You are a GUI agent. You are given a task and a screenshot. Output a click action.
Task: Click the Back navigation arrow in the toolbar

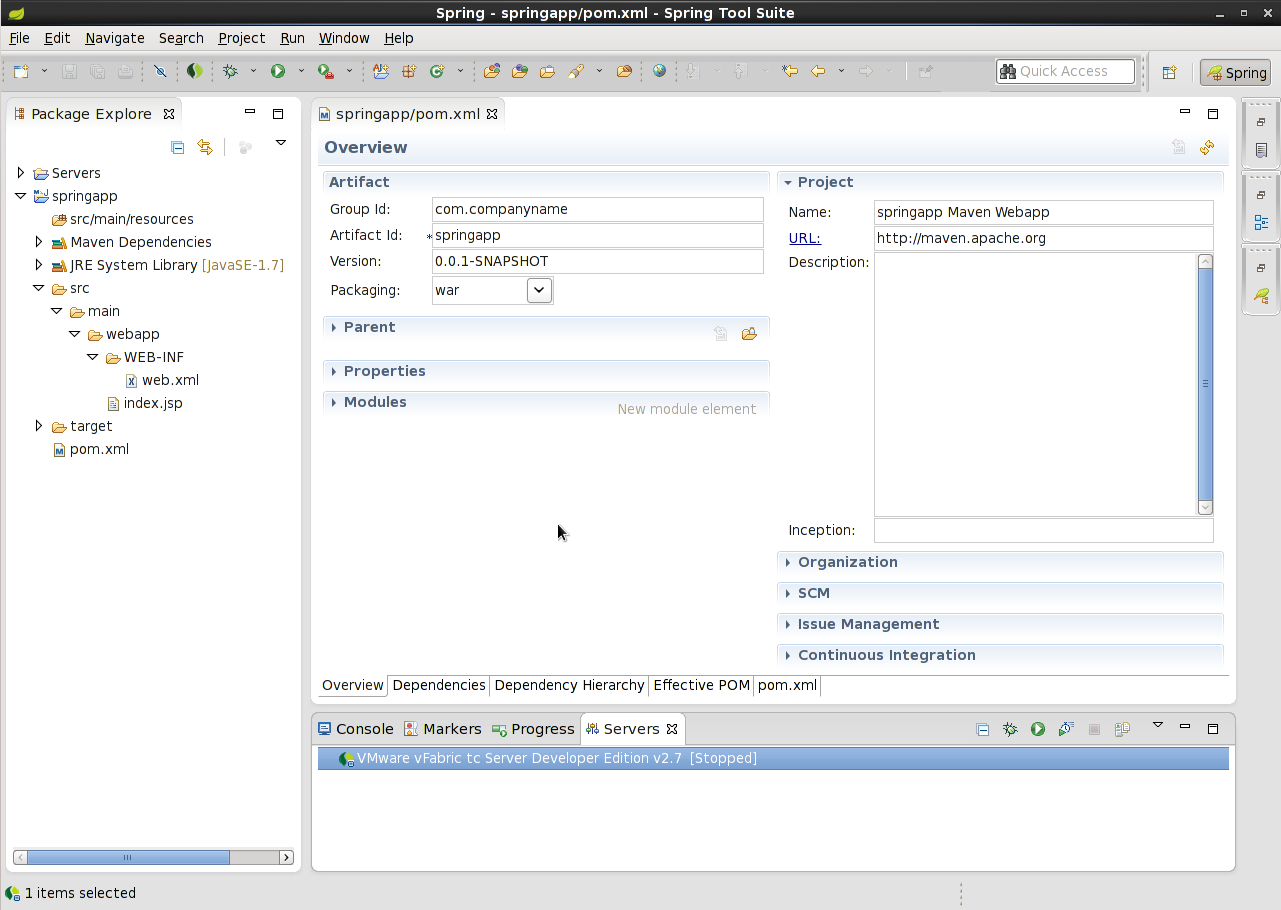click(819, 71)
